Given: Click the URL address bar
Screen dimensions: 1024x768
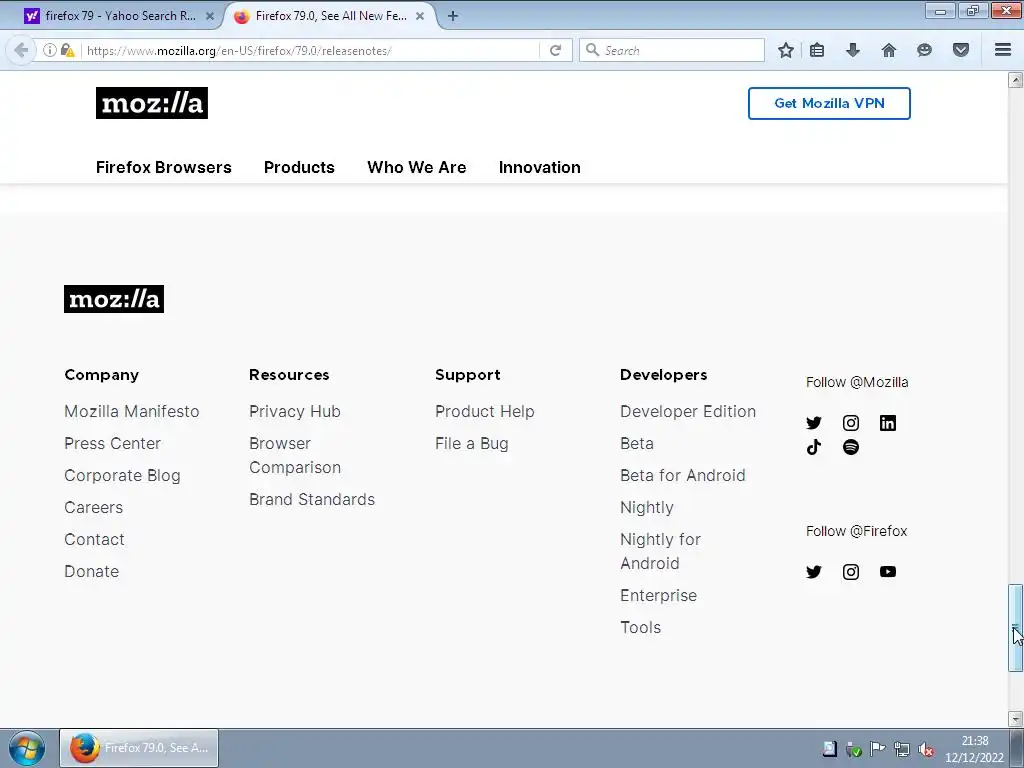Looking at the screenshot, I should click(311, 50).
